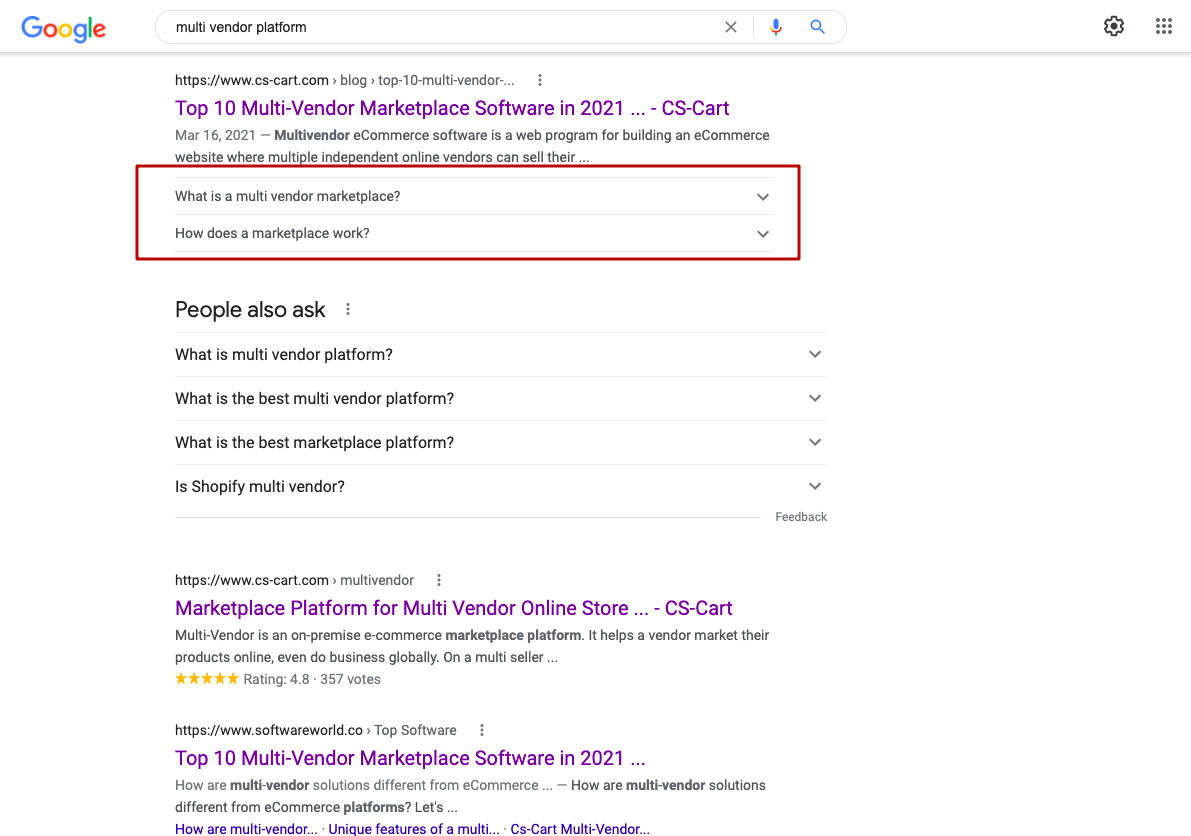Open the Google apps grid icon

click(1163, 27)
